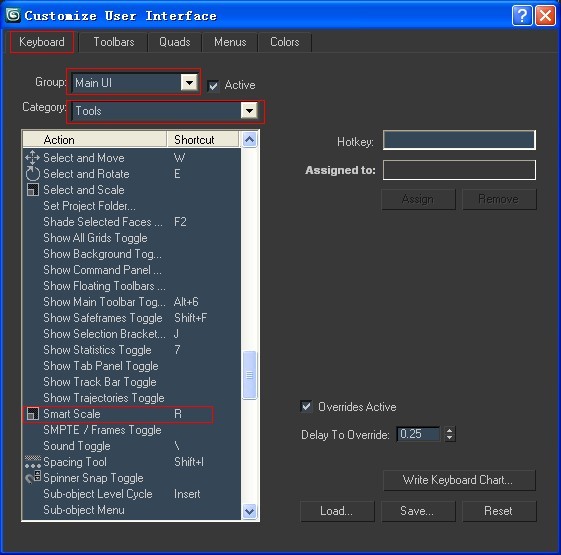The image size is (561, 555).
Task: Switch to the Toolbars tab
Action: tap(114, 42)
